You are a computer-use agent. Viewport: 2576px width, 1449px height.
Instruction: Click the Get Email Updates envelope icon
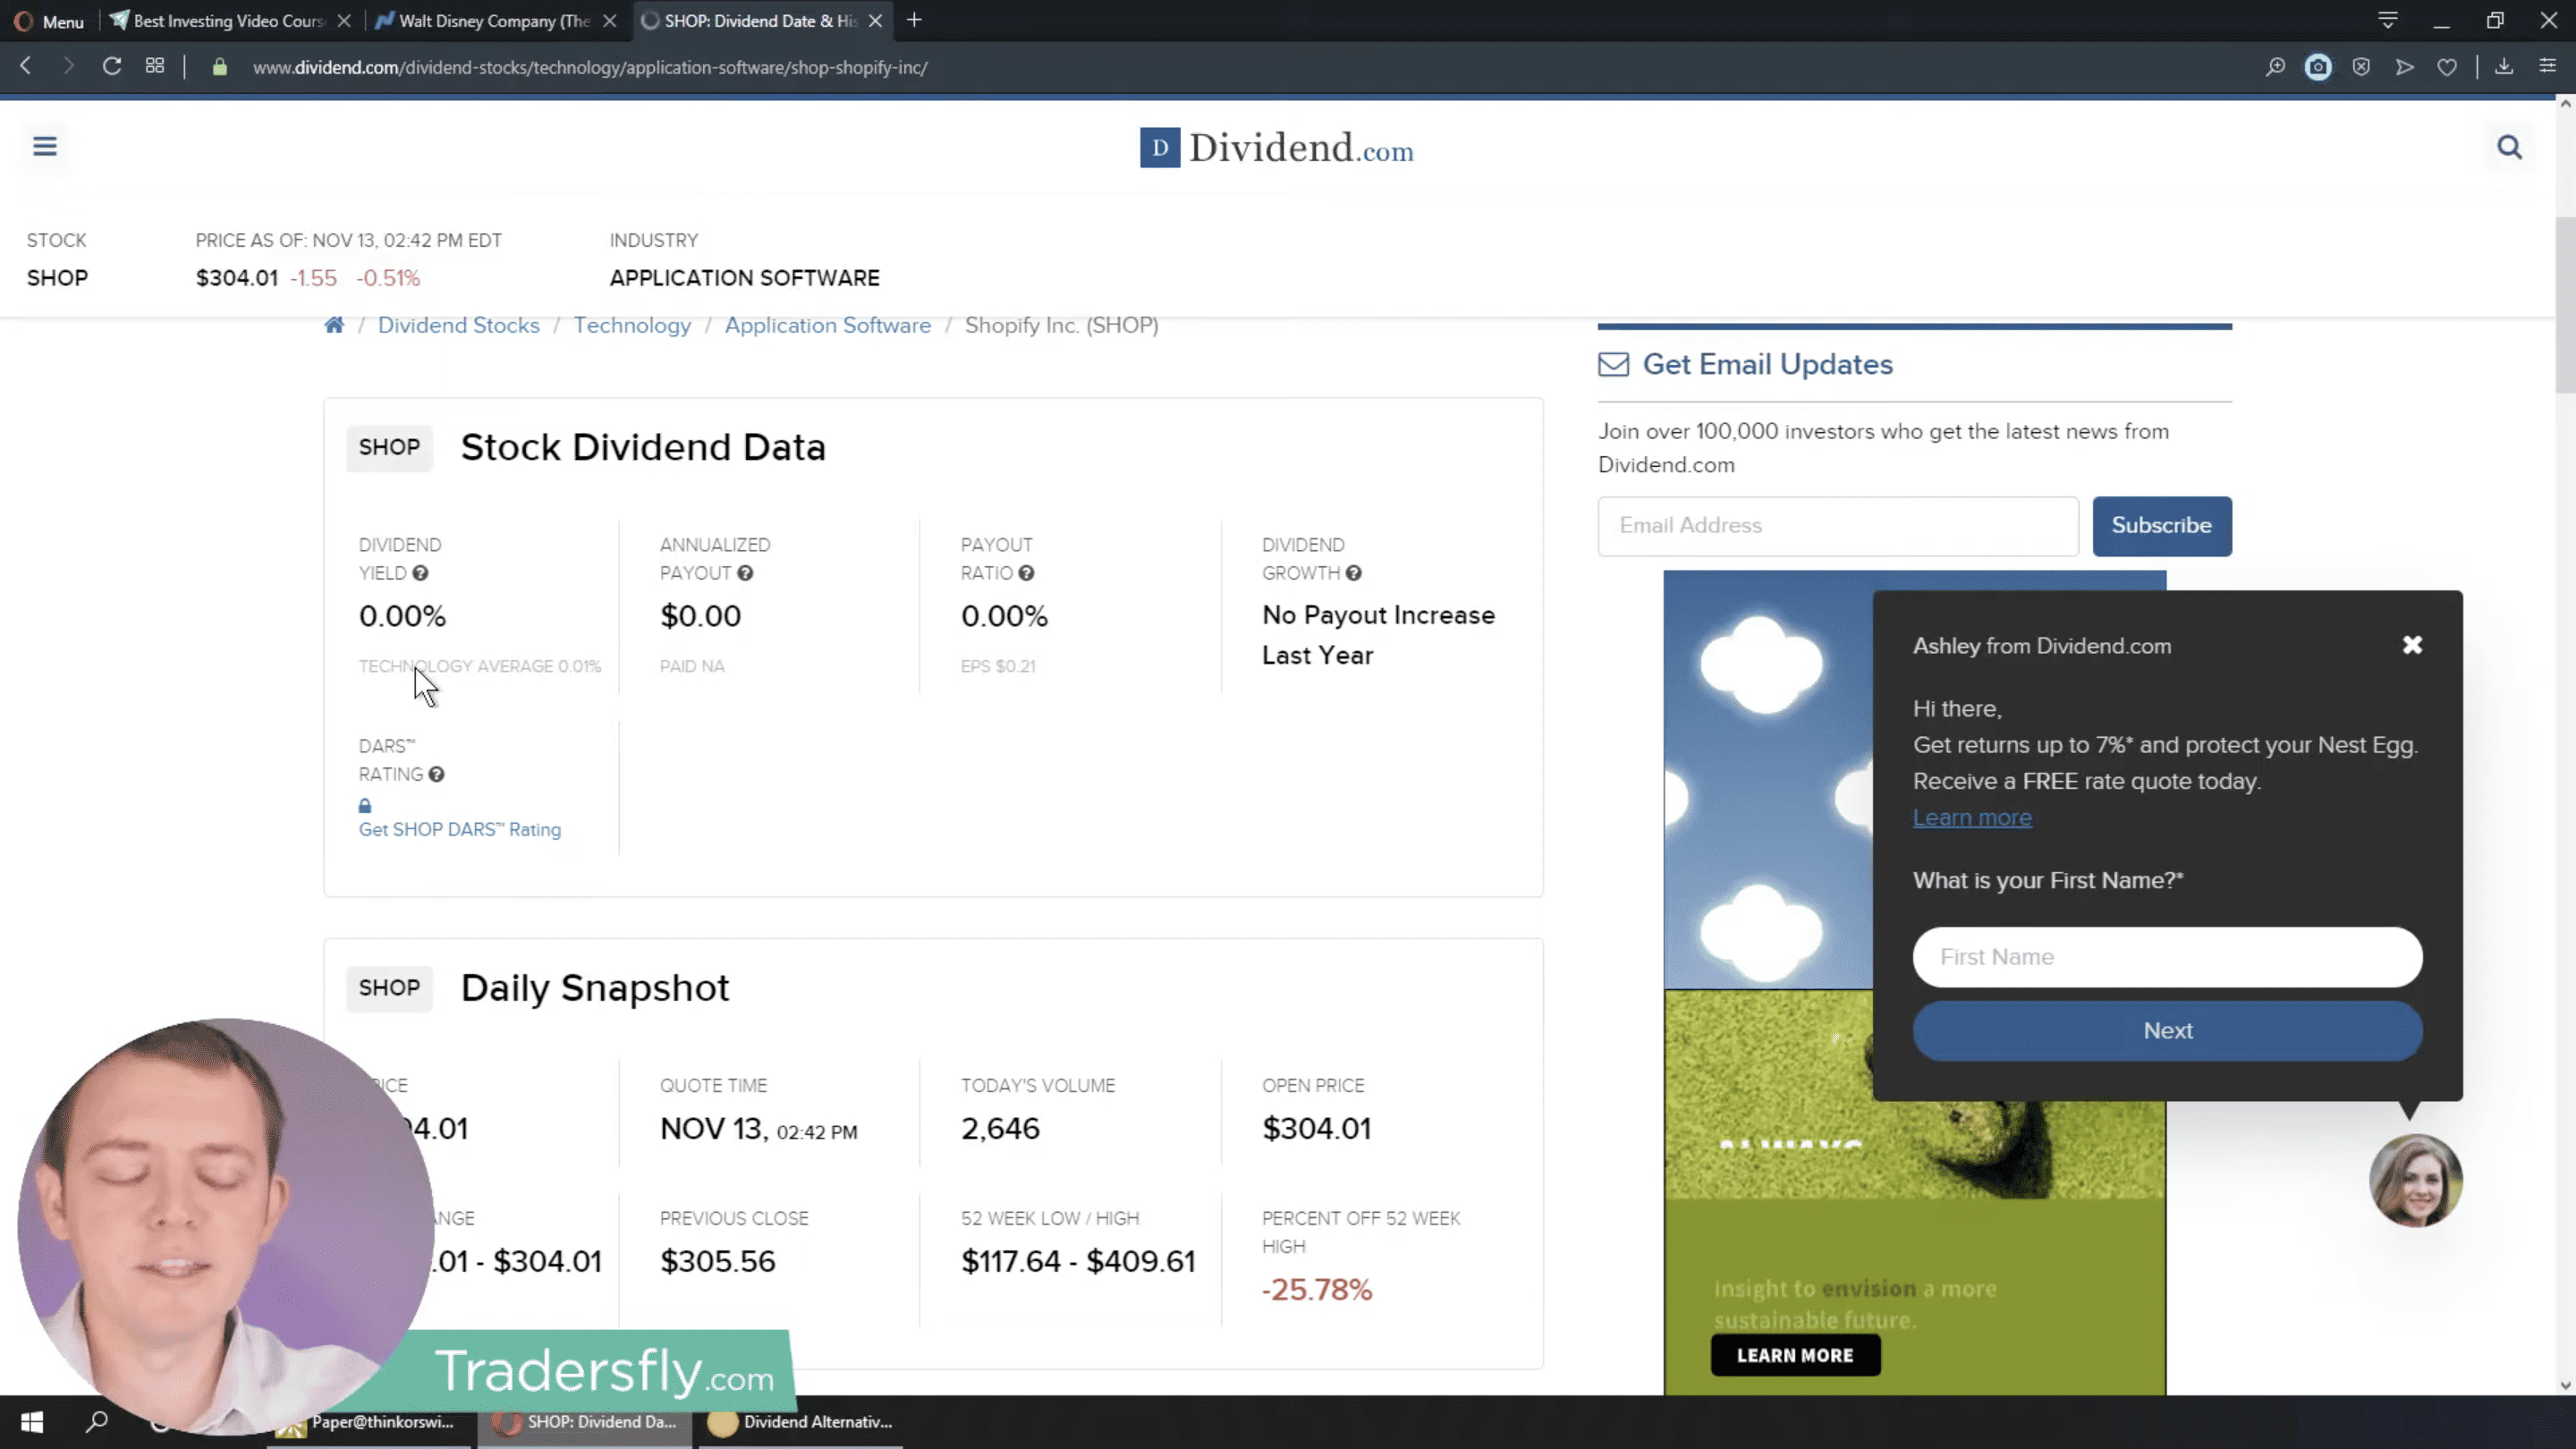click(1613, 364)
